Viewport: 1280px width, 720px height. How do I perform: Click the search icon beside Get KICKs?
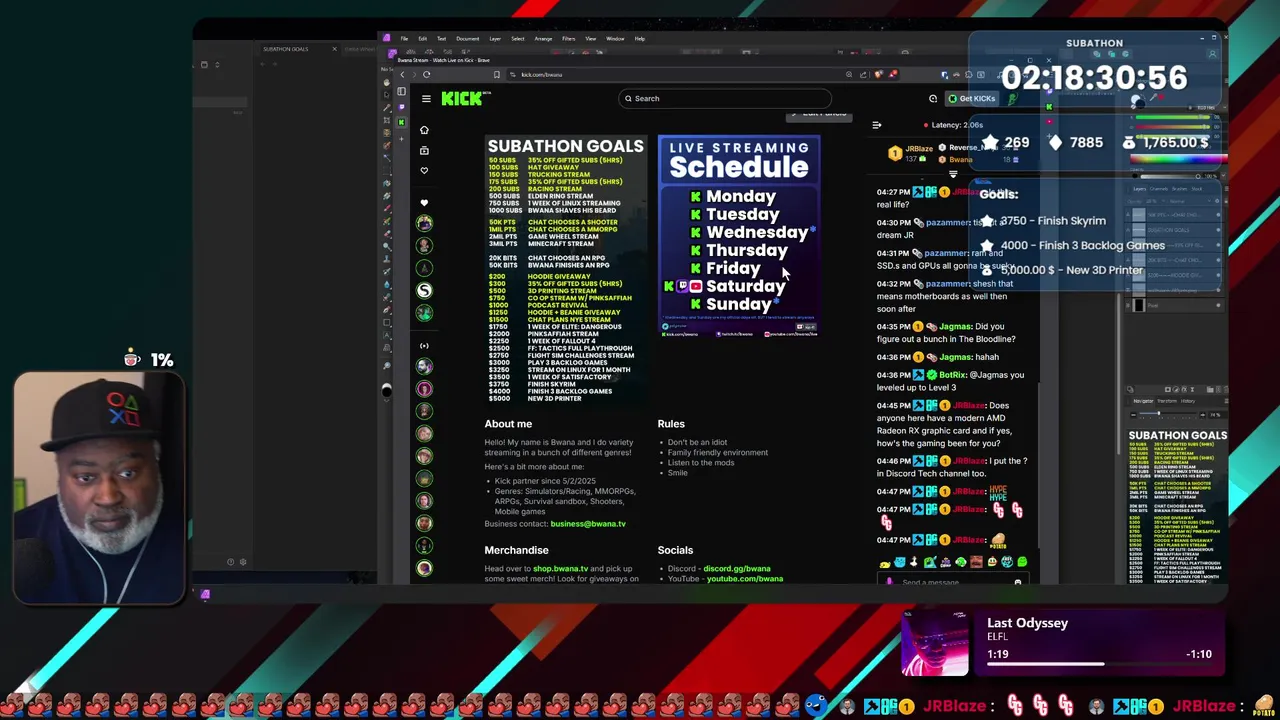tap(933, 98)
